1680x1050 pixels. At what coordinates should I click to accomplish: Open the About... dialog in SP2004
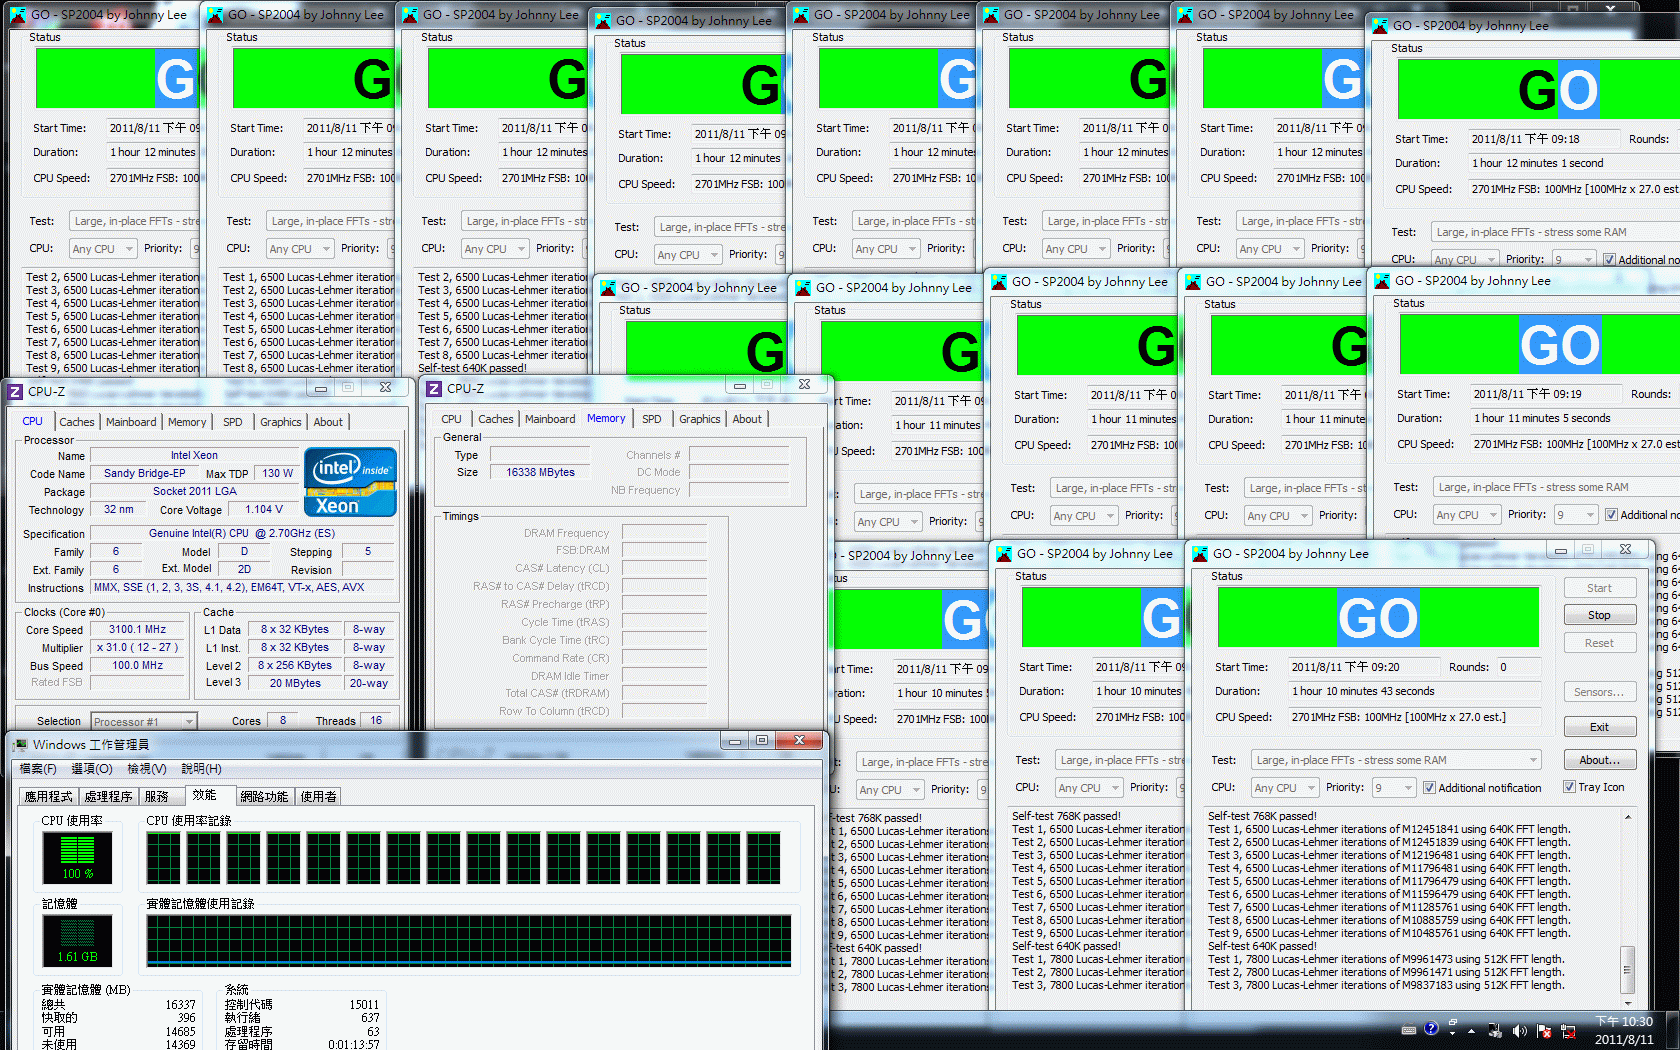1599,760
